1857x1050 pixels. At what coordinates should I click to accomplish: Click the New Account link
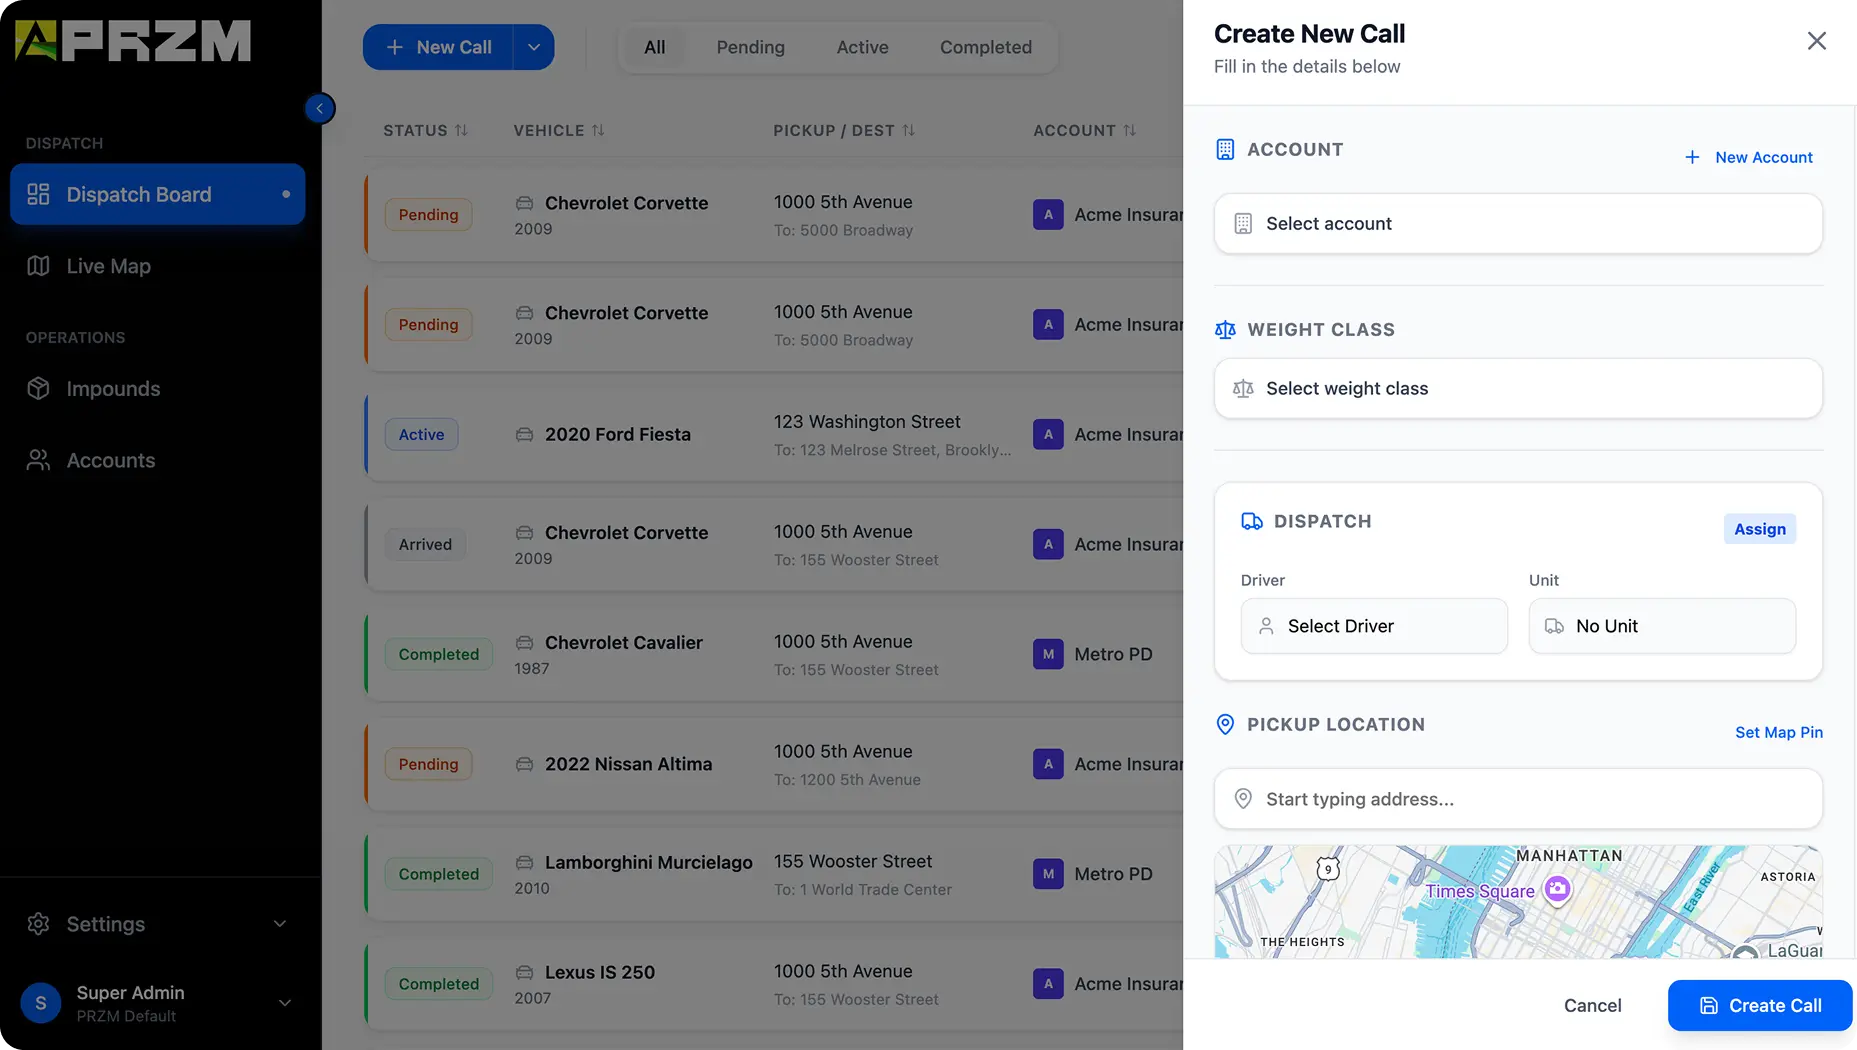[x=1748, y=157]
